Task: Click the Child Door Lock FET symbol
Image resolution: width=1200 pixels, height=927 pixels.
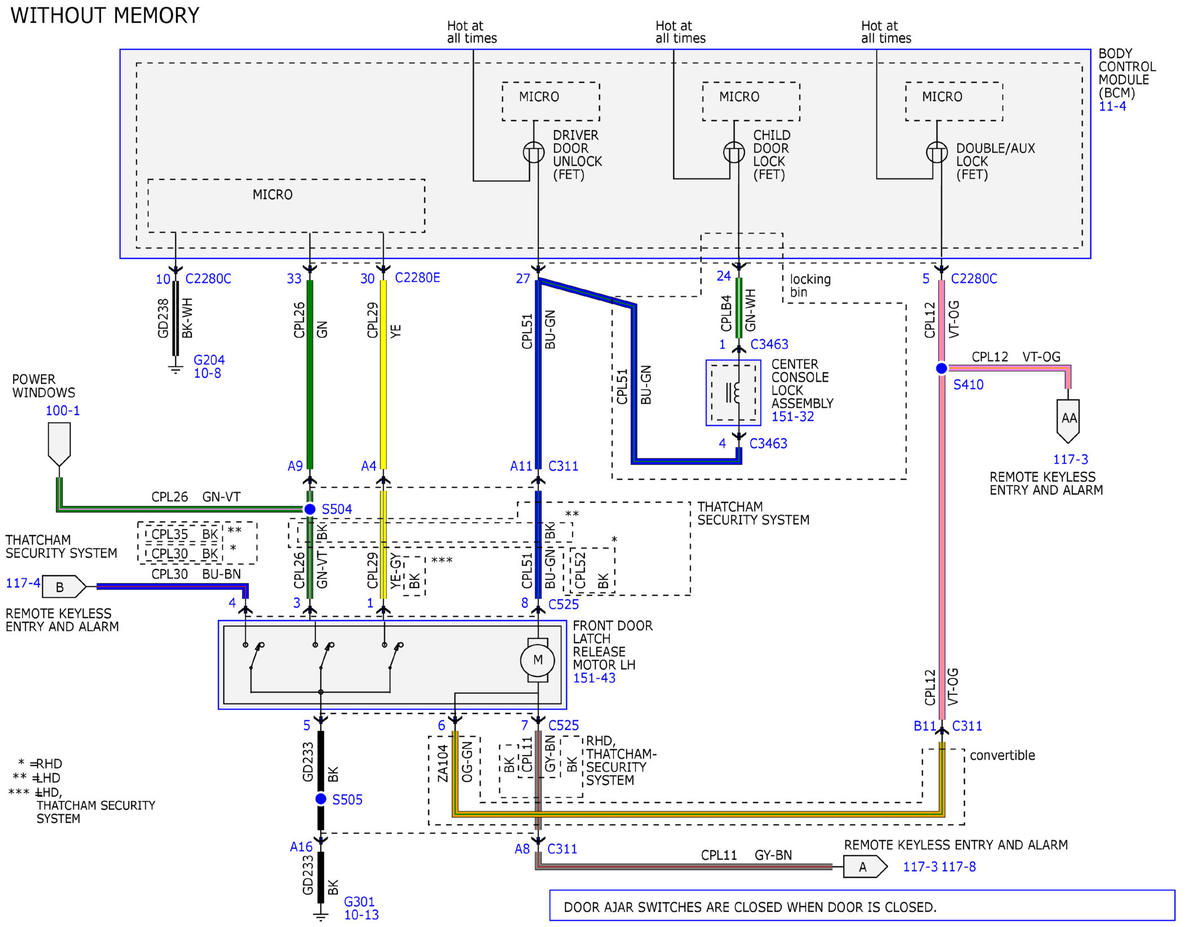Action: (x=734, y=152)
